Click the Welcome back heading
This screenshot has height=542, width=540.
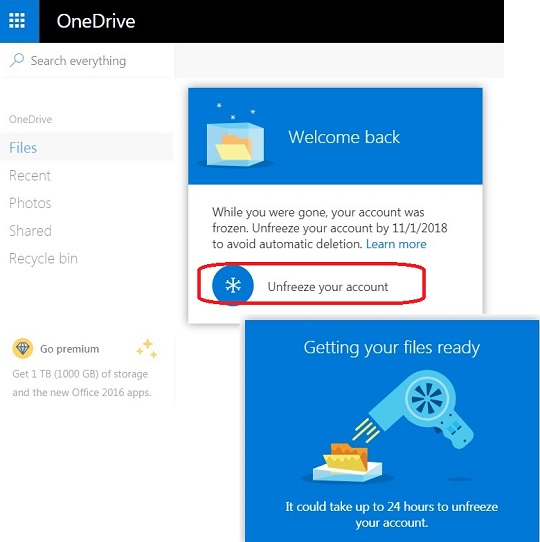(344, 137)
